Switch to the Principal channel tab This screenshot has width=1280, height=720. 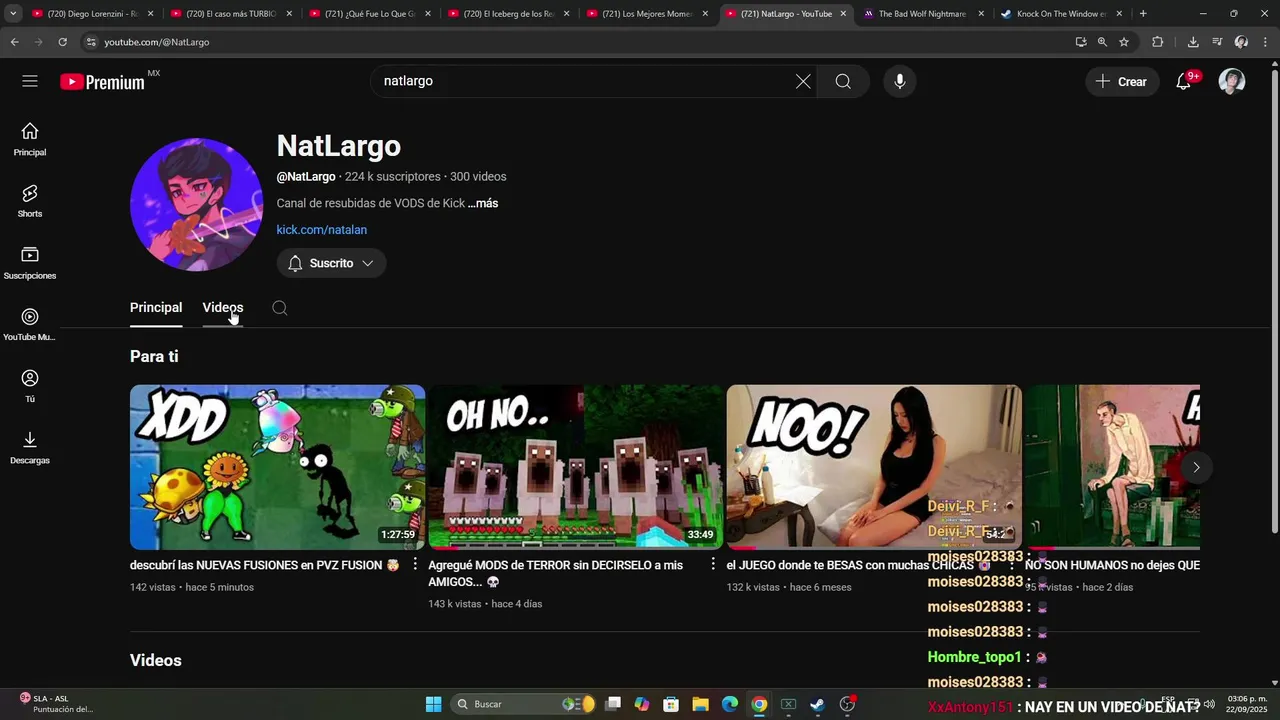point(156,308)
